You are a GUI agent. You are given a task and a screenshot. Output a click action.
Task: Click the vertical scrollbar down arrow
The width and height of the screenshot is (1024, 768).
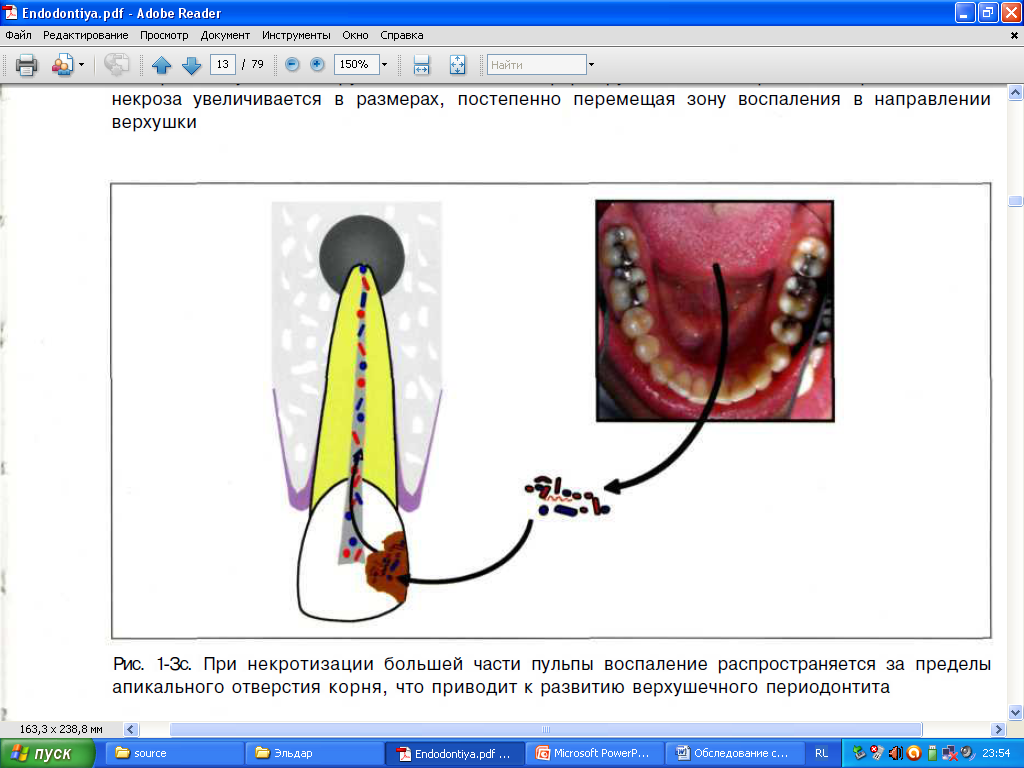[1016, 712]
